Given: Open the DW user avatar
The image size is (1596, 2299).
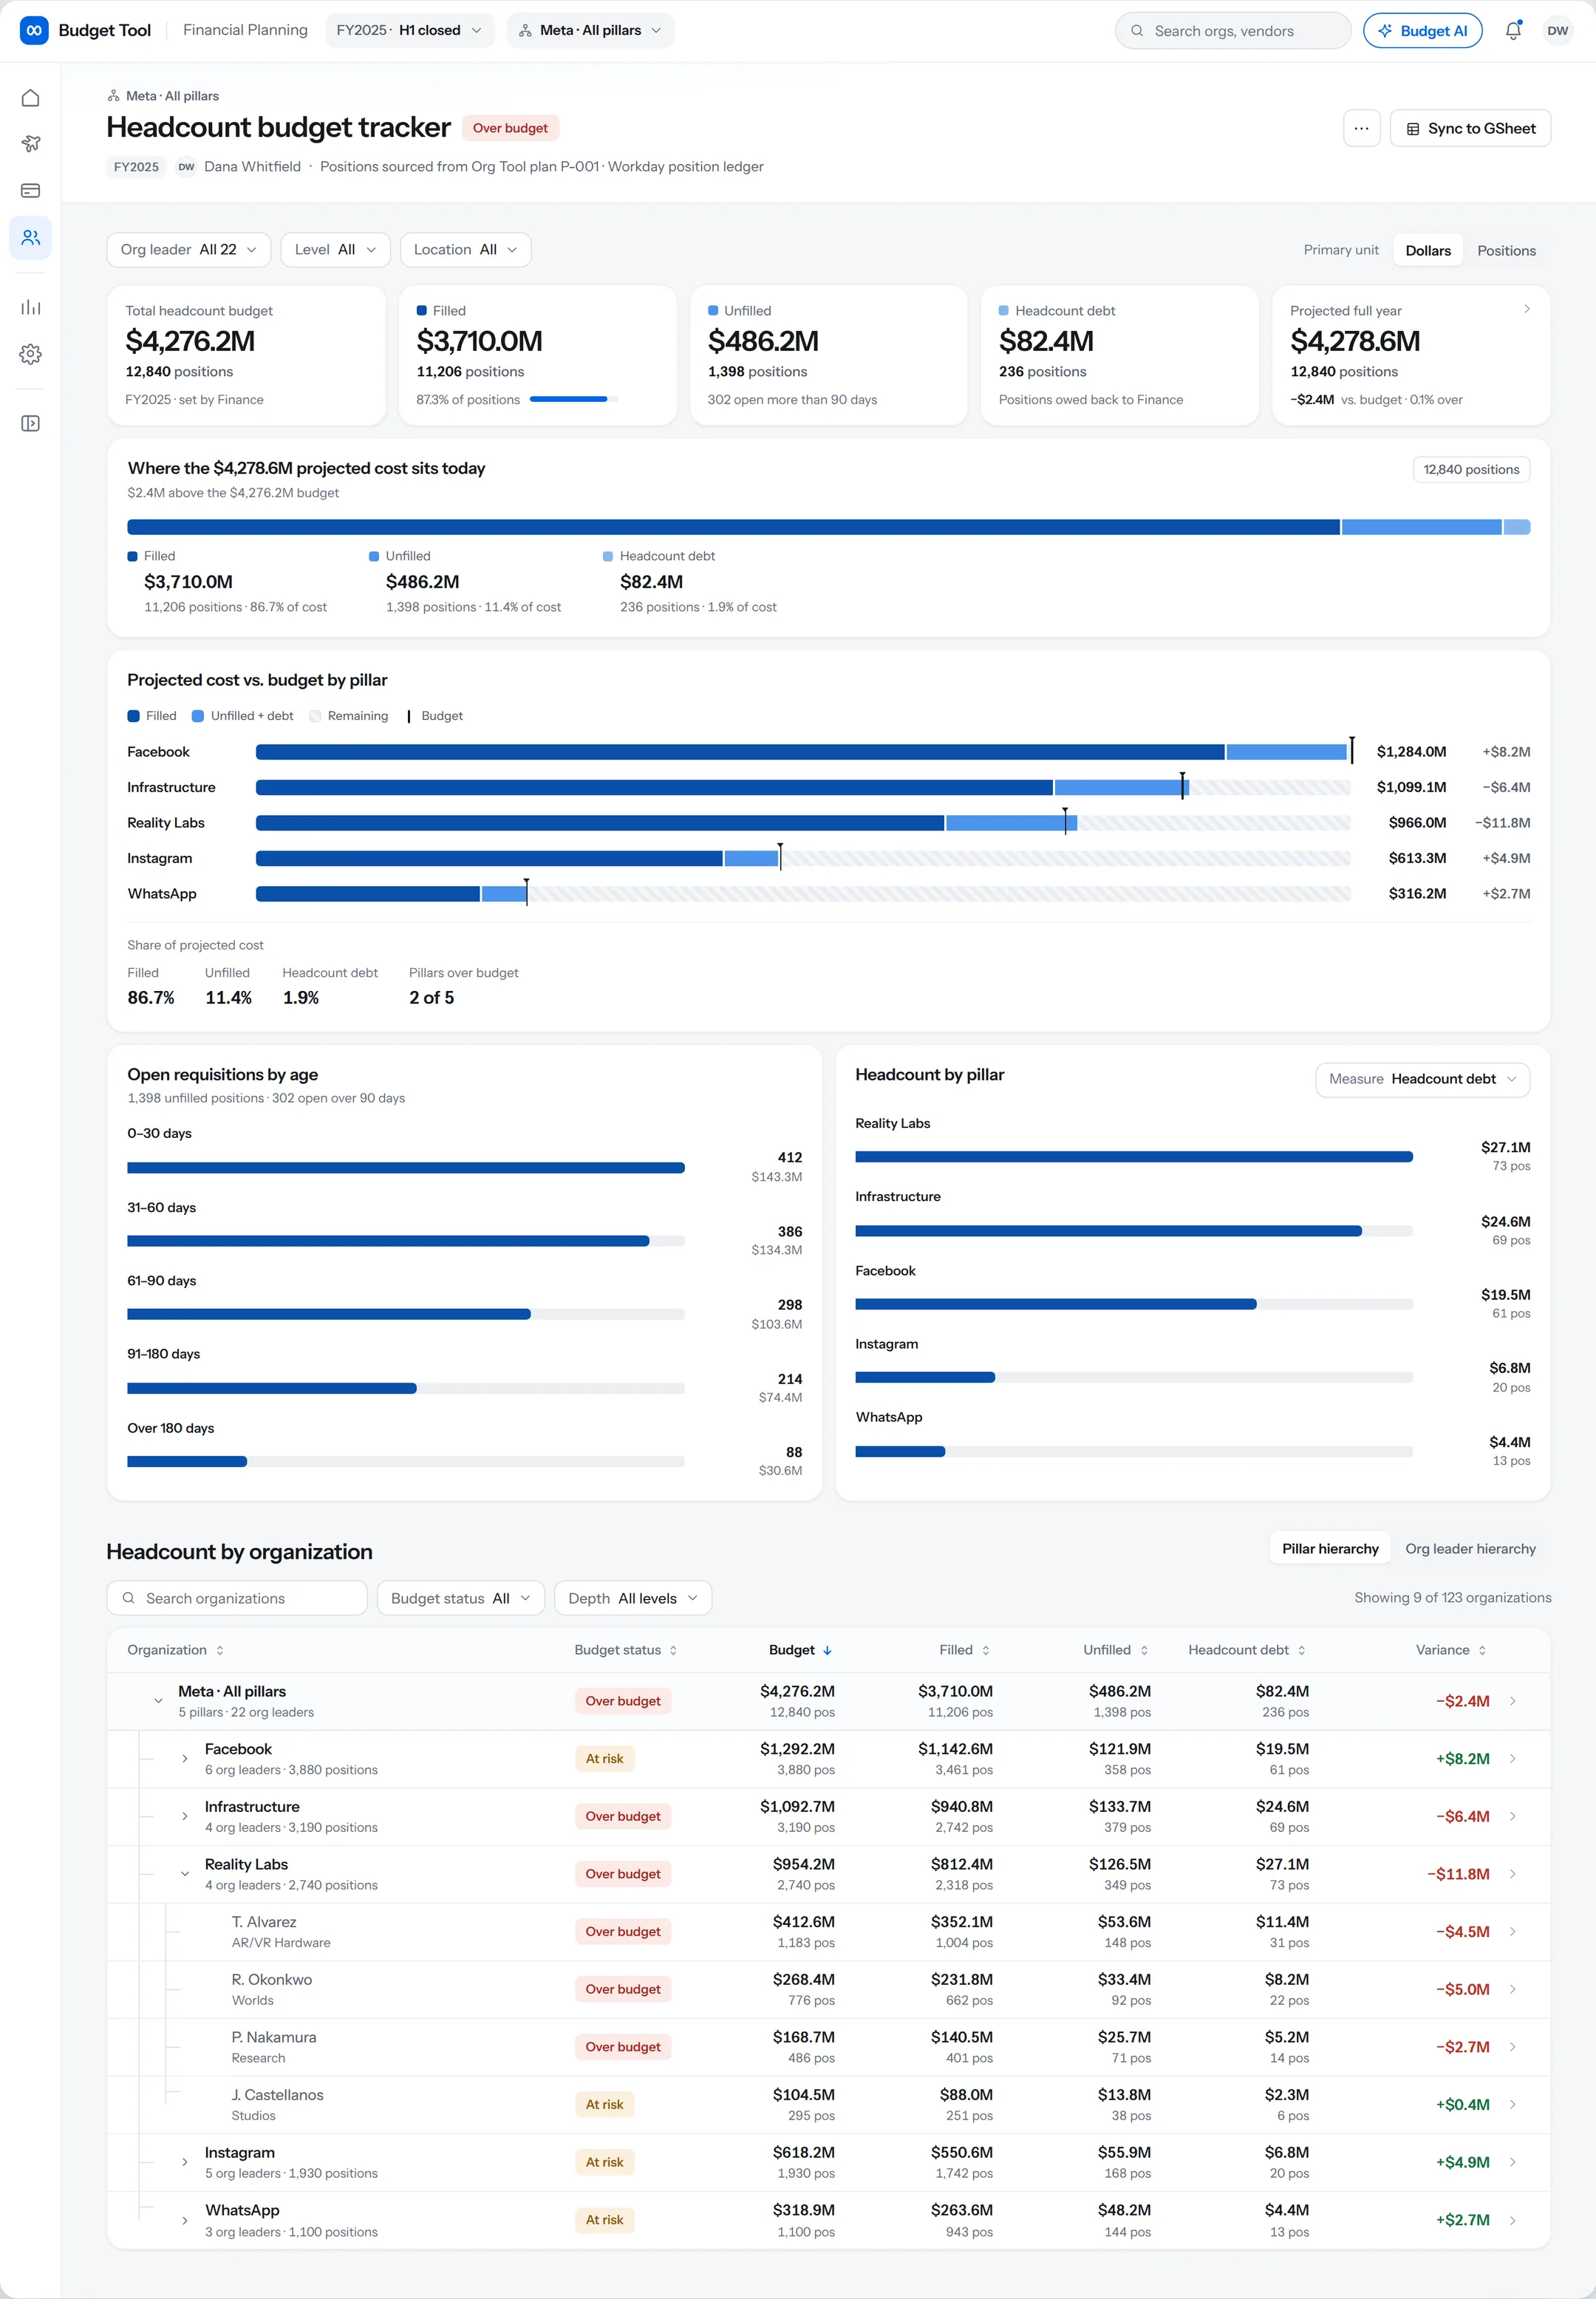Looking at the screenshot, I should tap(1557, 31).
